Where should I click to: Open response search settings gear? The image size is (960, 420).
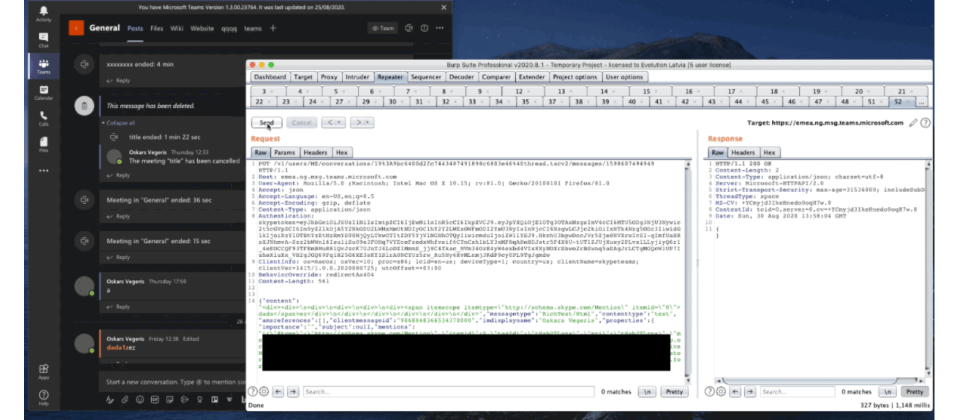point(721,391)
